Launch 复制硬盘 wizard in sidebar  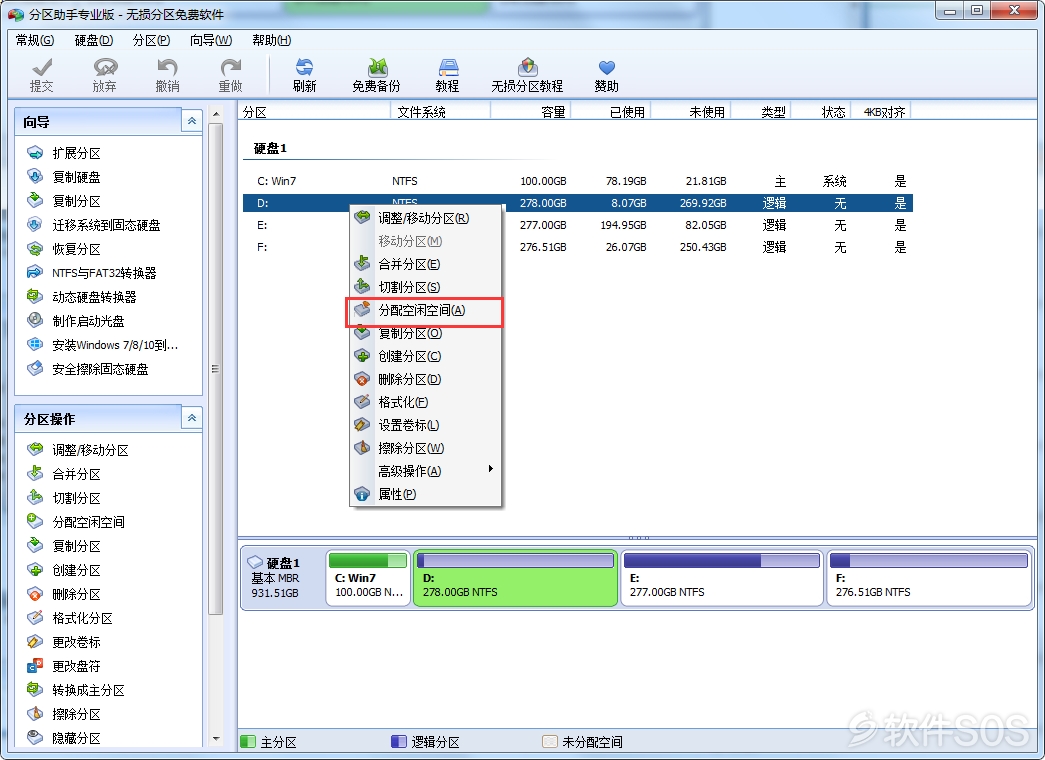[64, 177]
